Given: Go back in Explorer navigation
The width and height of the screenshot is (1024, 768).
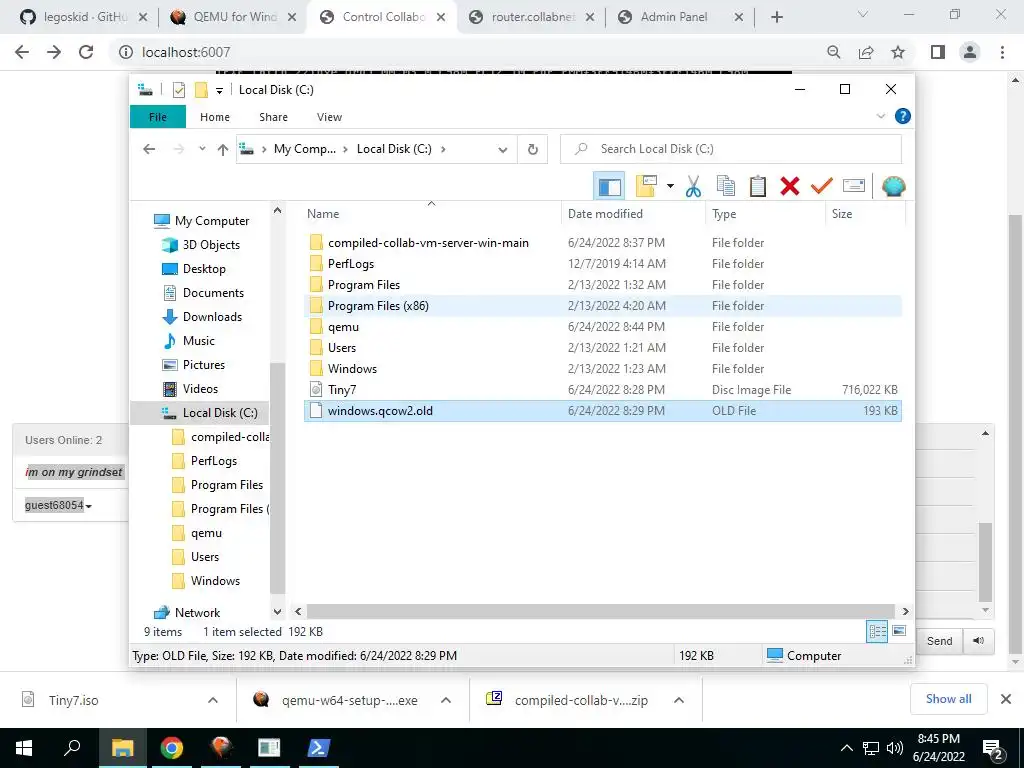Looking at the screenshot, I should (x=149, y=149).
